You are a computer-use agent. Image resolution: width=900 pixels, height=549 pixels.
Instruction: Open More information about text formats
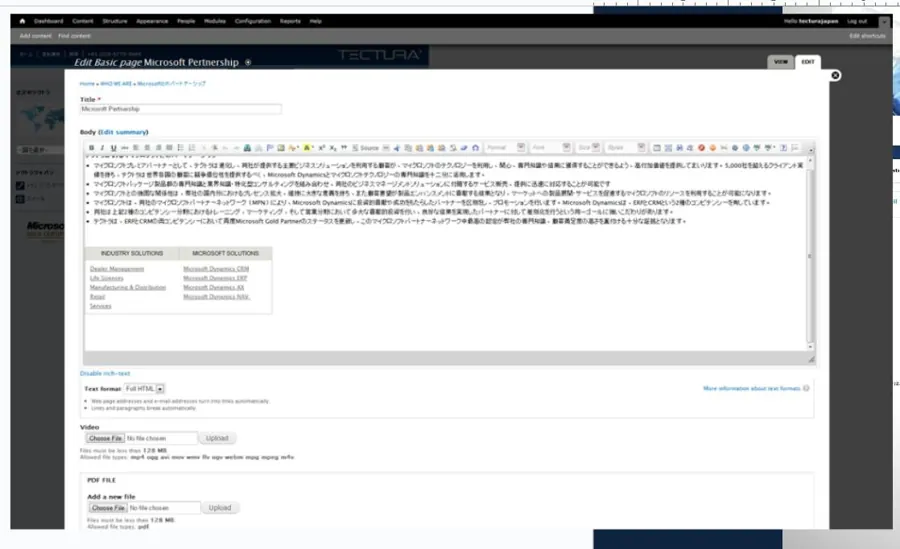click(752, 389)
